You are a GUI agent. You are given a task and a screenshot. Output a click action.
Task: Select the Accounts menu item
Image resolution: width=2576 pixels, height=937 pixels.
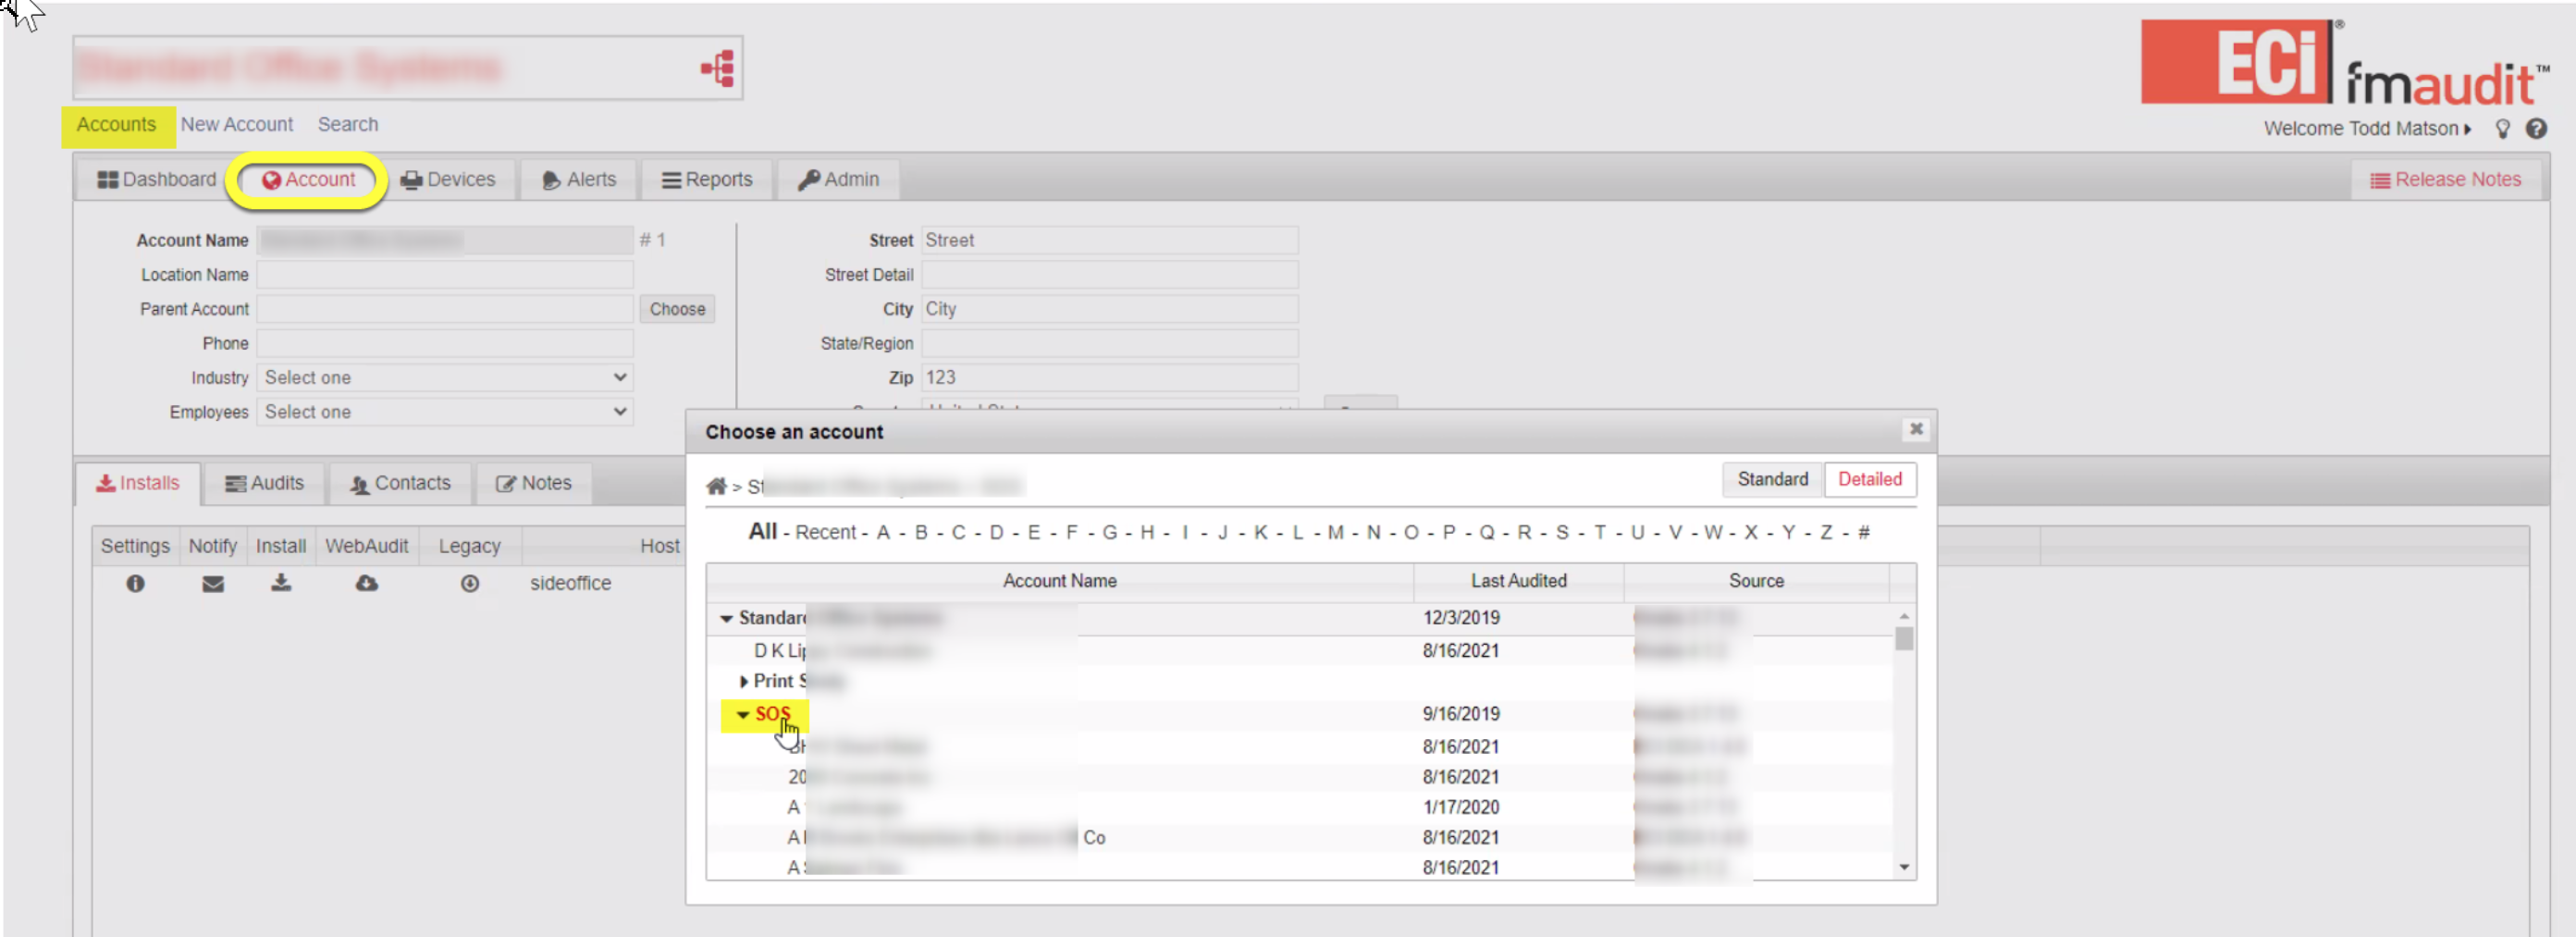tap(117, 125)
